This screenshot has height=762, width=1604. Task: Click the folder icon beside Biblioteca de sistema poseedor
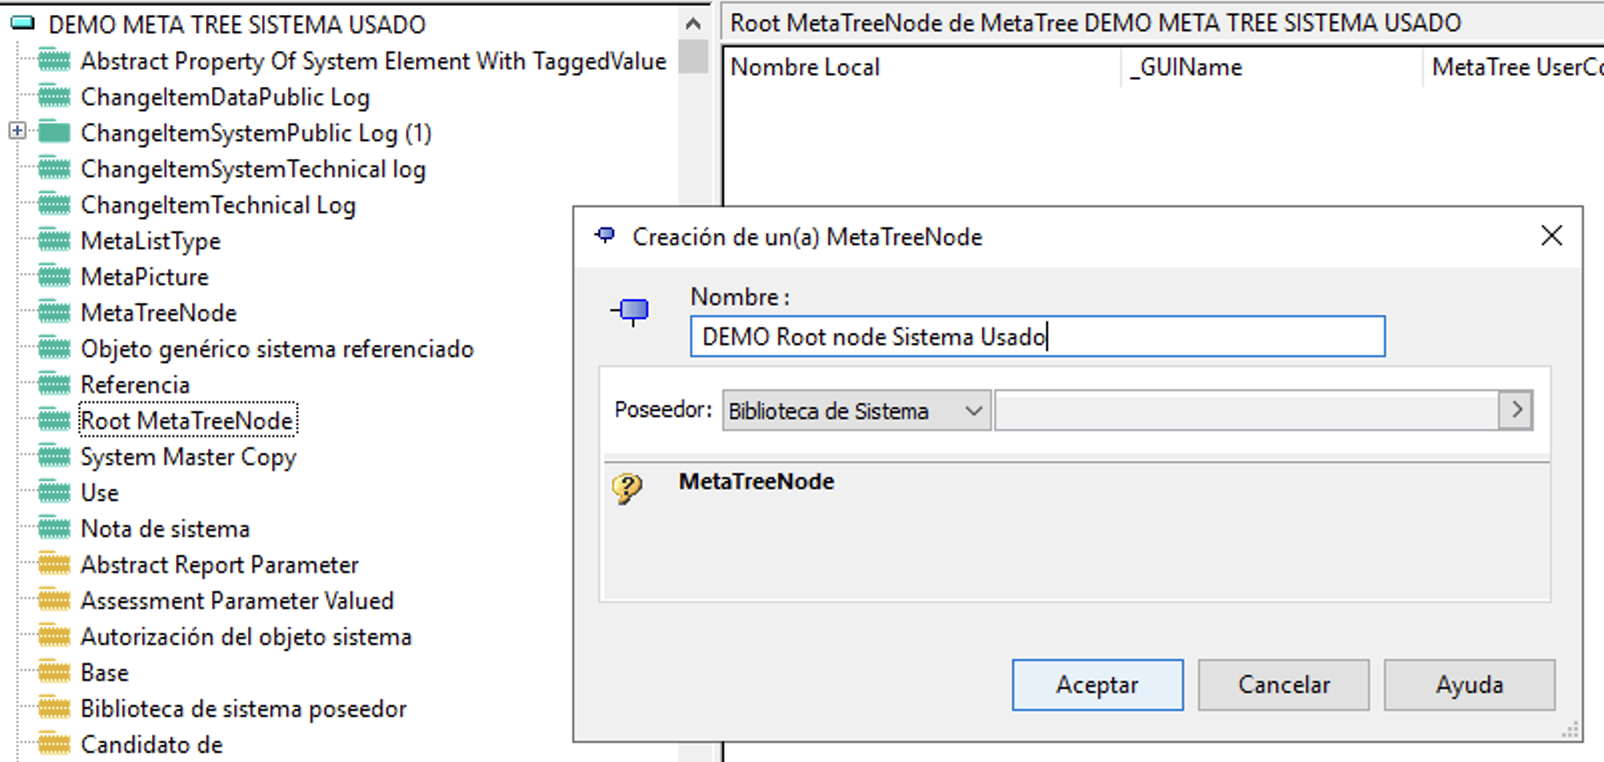click(54, 709)
